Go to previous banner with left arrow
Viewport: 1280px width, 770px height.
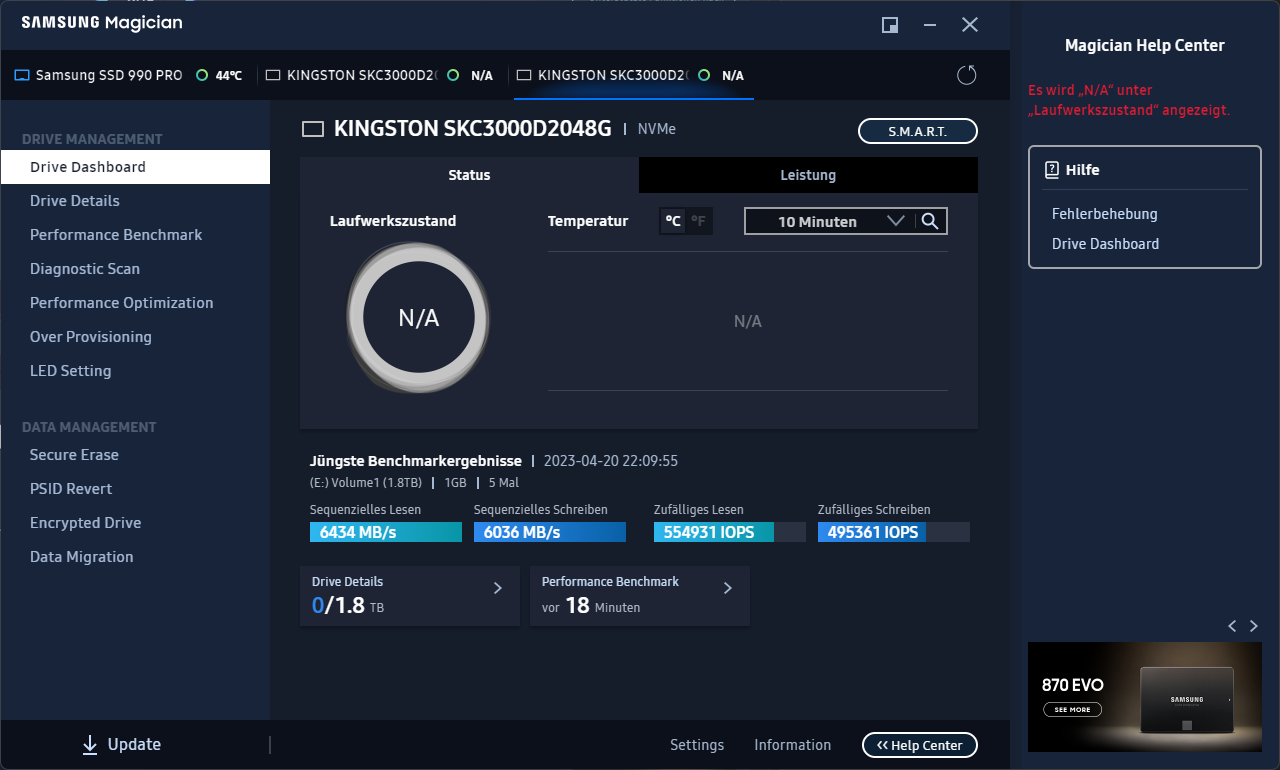[x=1232, y=626]
